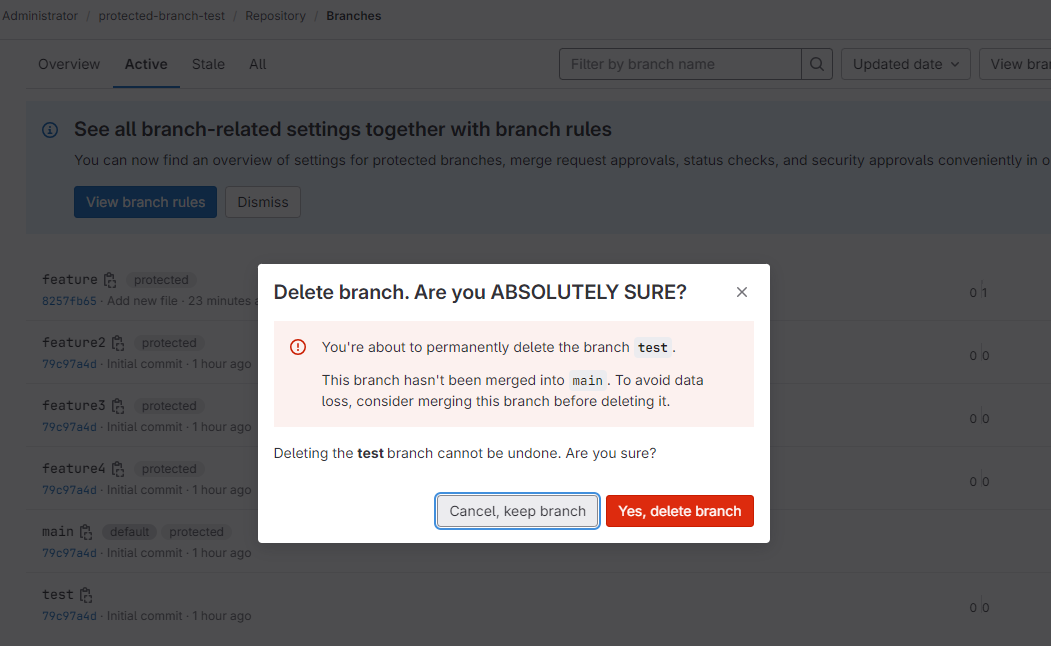Copy the main branch name
Viewport: 1051px width, 646px height.
coord(86,532)
